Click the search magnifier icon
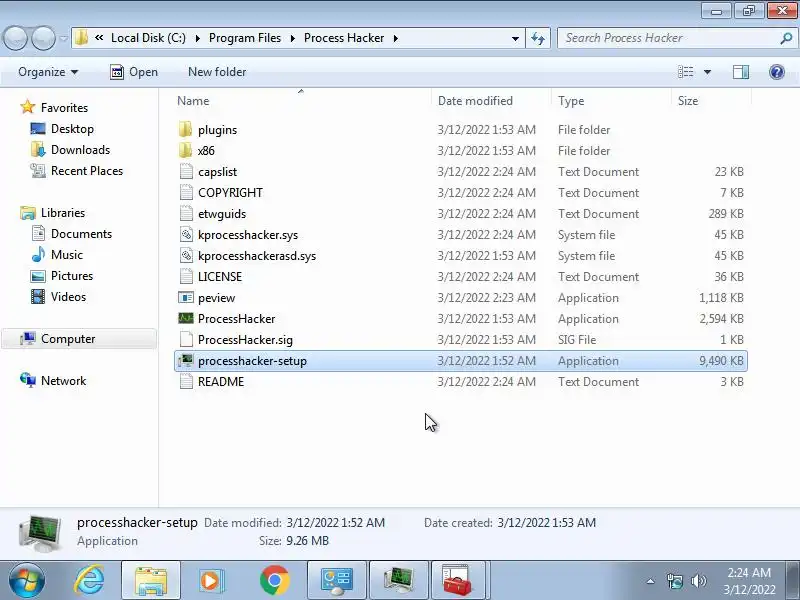 (786, 38)
